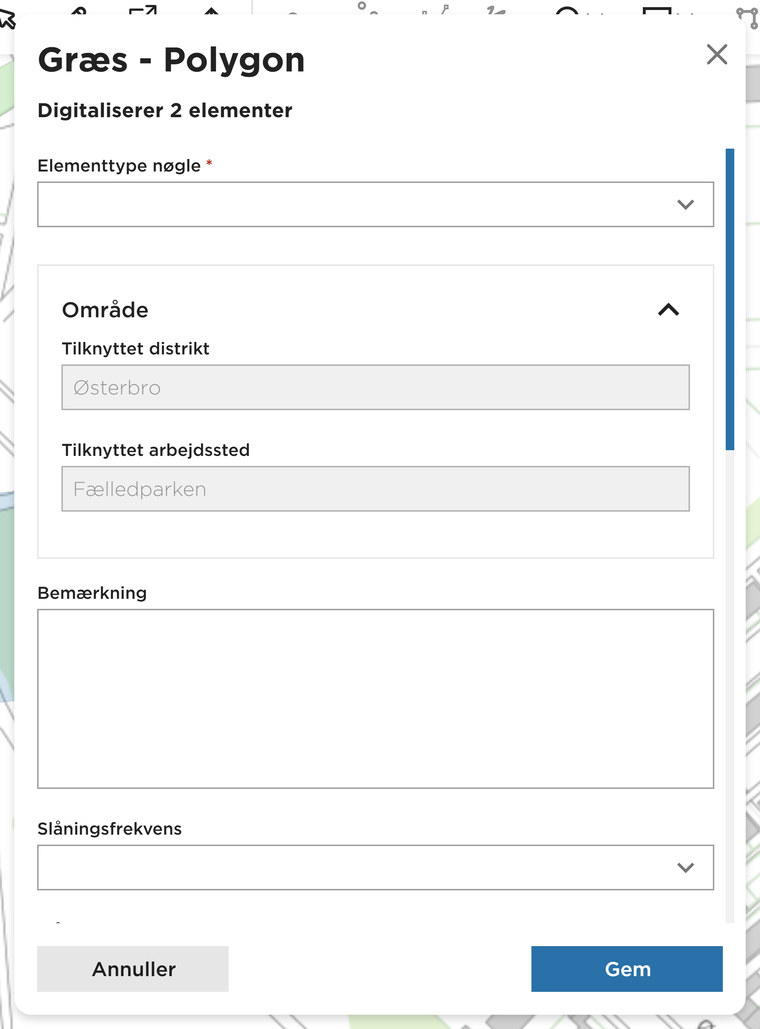Select the 'Bemærkning' label
The height and width of the screenshot is (1029, 760).
point(92,593)
